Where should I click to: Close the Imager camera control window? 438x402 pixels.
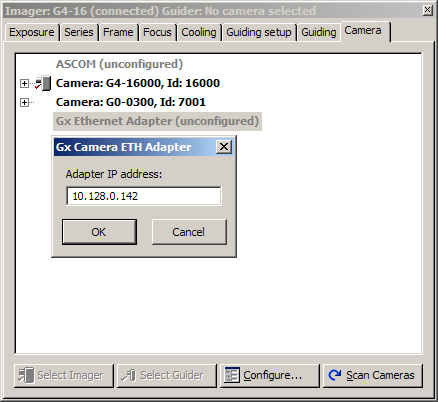427,10
